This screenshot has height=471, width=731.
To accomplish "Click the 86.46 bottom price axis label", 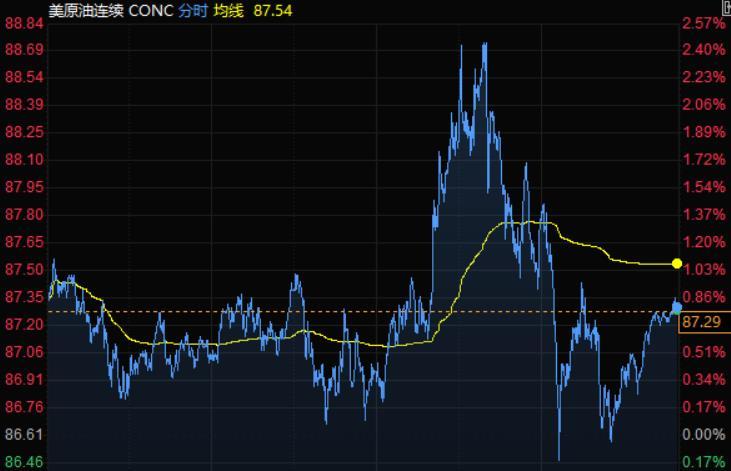I will click(x=23, y=462).
